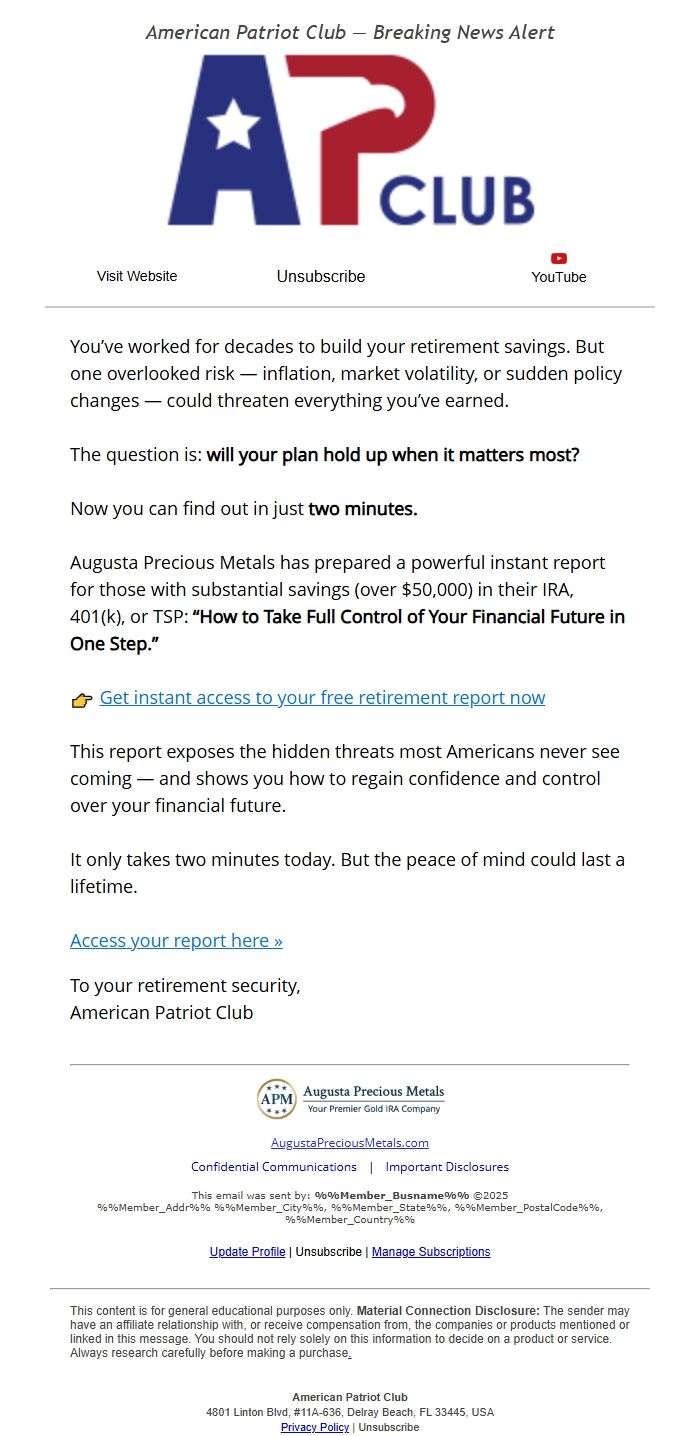The width and height of the screenshot is (700, 1436).
Task: Click Unsubscribe beside Privacy Policy
Action: (x=389, y=1428)
